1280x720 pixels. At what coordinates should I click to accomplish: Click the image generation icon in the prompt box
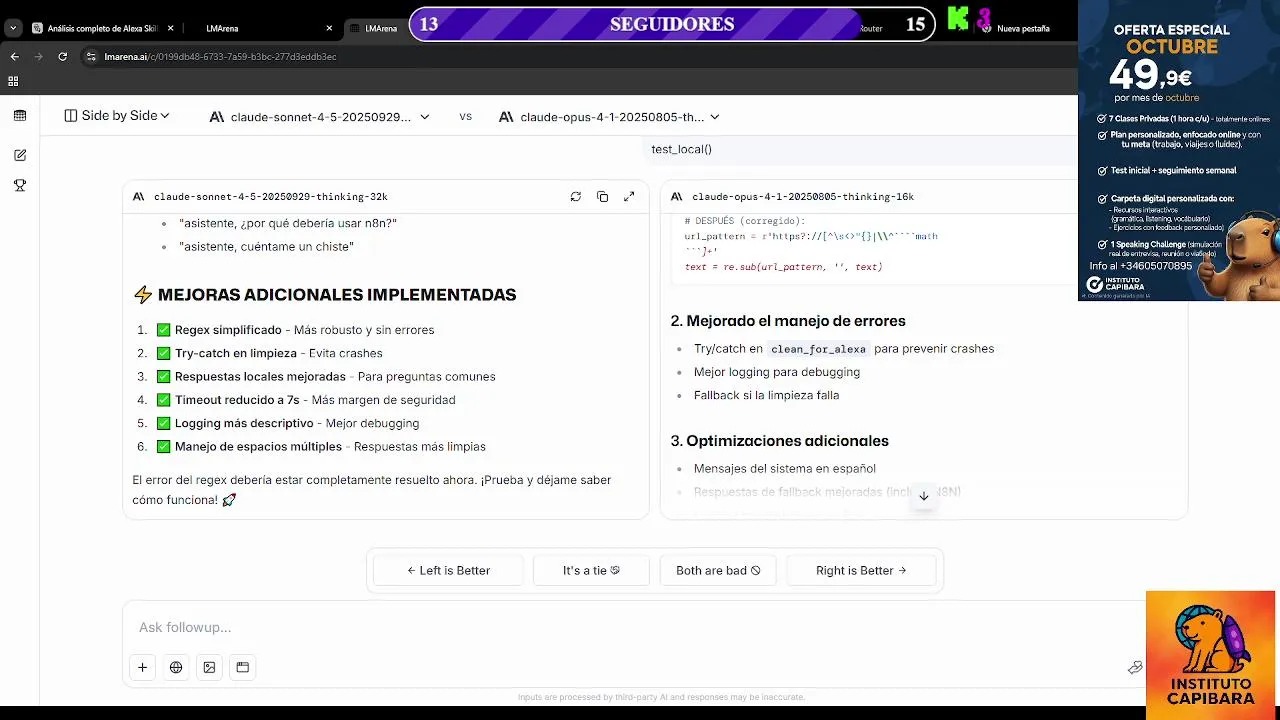(x=209, y=667)
